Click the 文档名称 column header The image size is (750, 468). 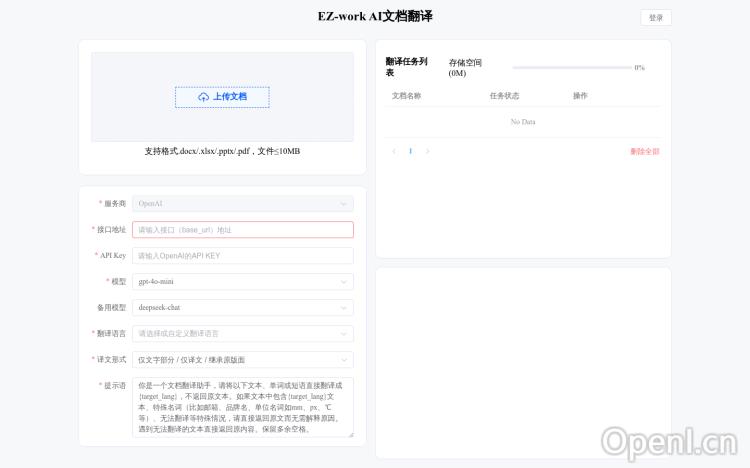click(406, 96)
